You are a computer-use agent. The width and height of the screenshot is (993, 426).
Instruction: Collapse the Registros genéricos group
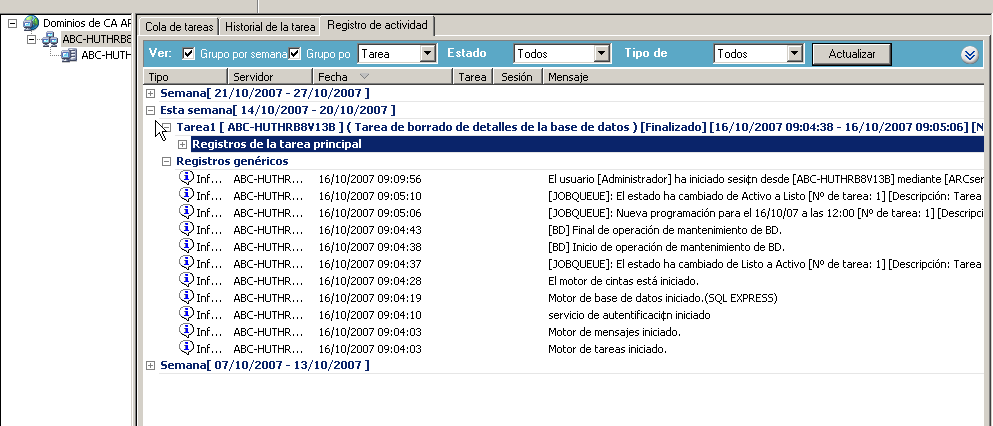167,161
